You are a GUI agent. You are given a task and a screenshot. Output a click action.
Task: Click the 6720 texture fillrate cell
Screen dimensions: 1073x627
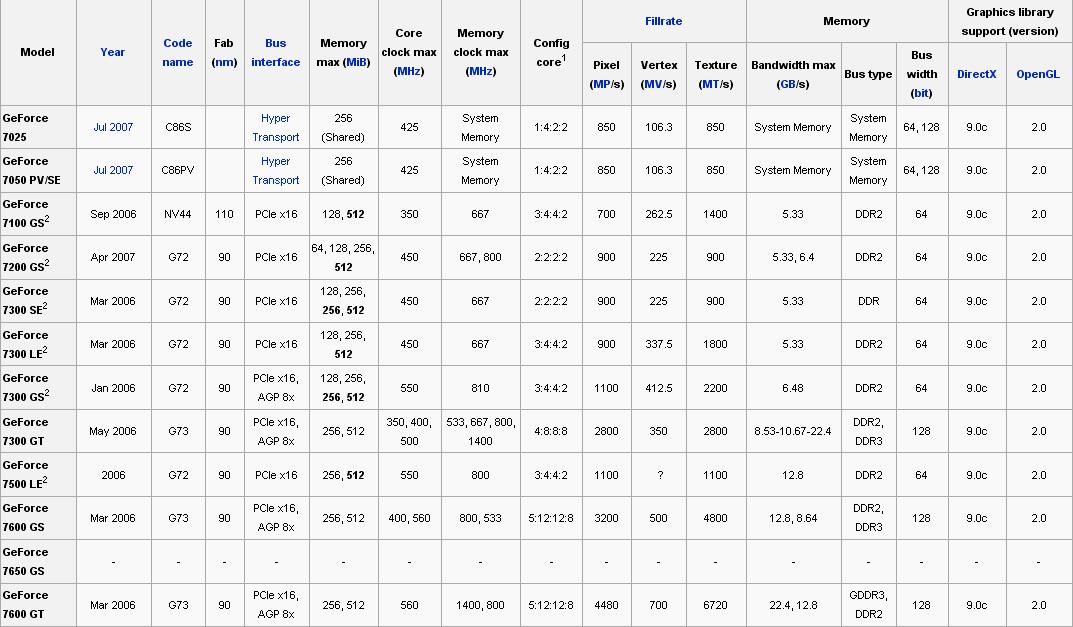715,605
